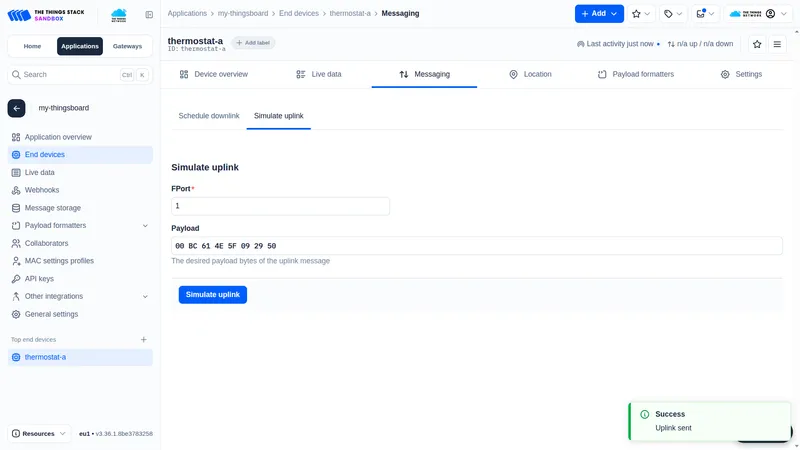800x450 pixels.
Task: Click the General settings gear icon
Action: pos(16,314)
